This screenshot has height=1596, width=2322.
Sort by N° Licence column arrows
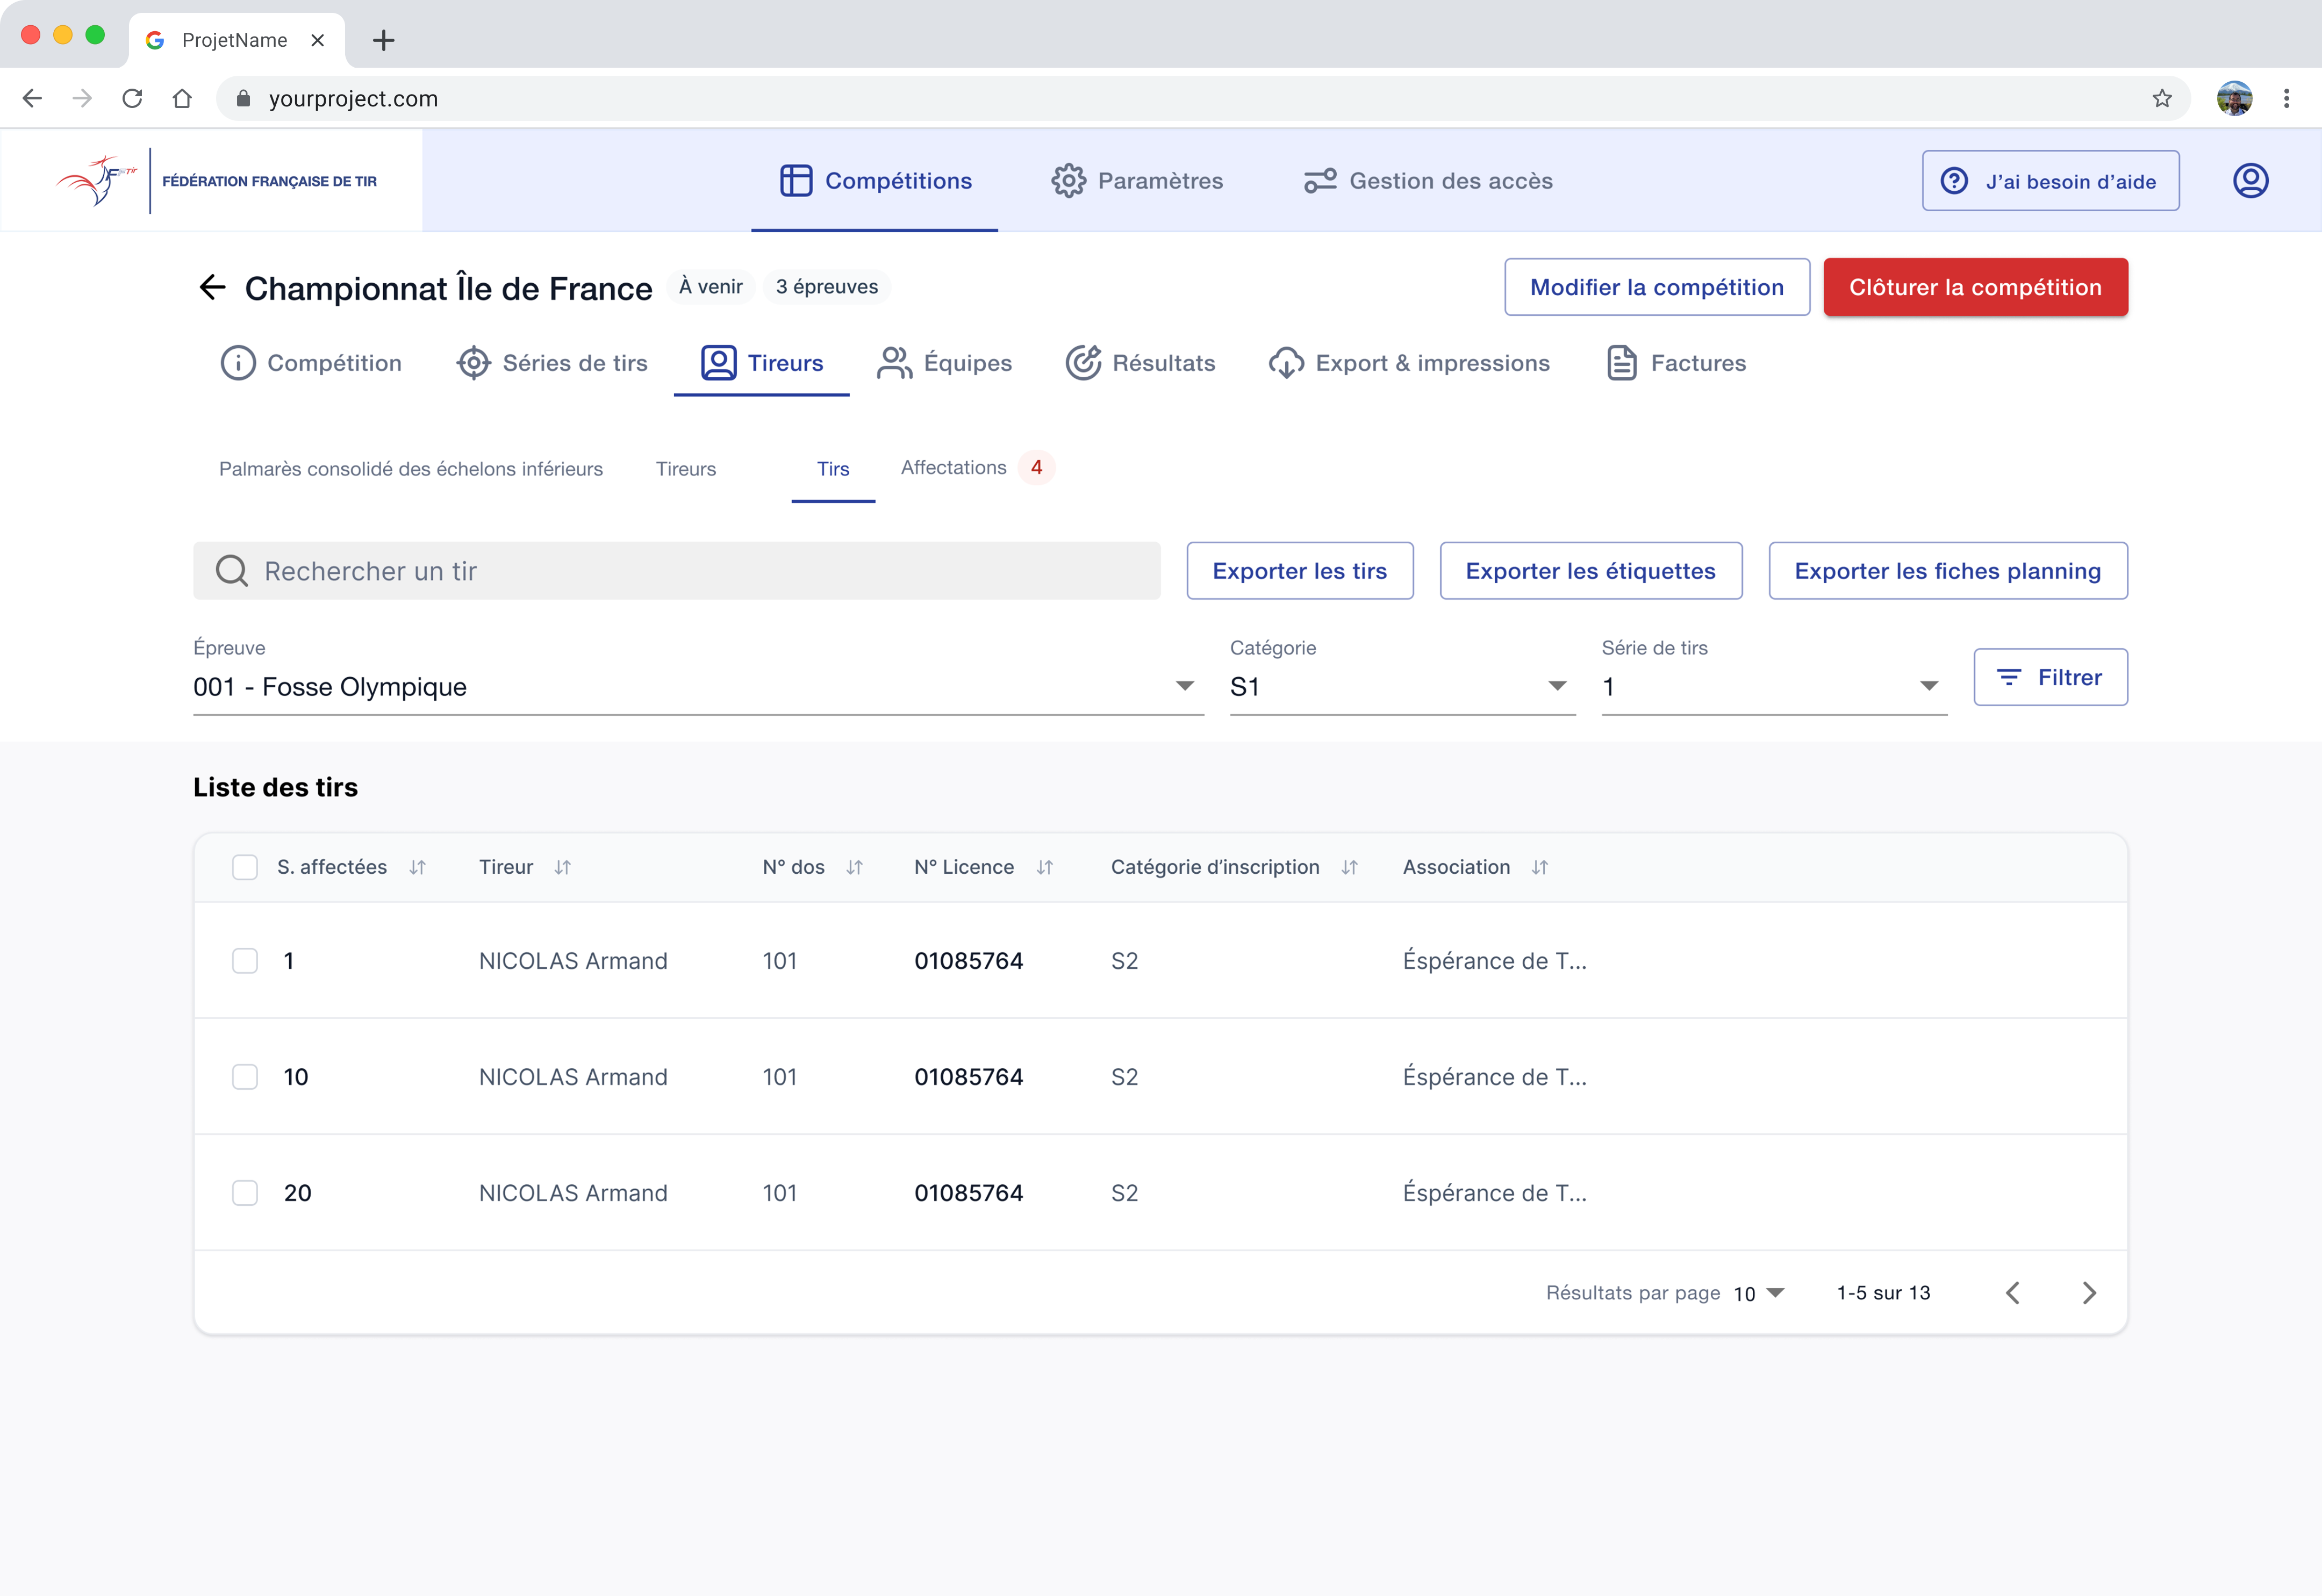pos(1045,867)
